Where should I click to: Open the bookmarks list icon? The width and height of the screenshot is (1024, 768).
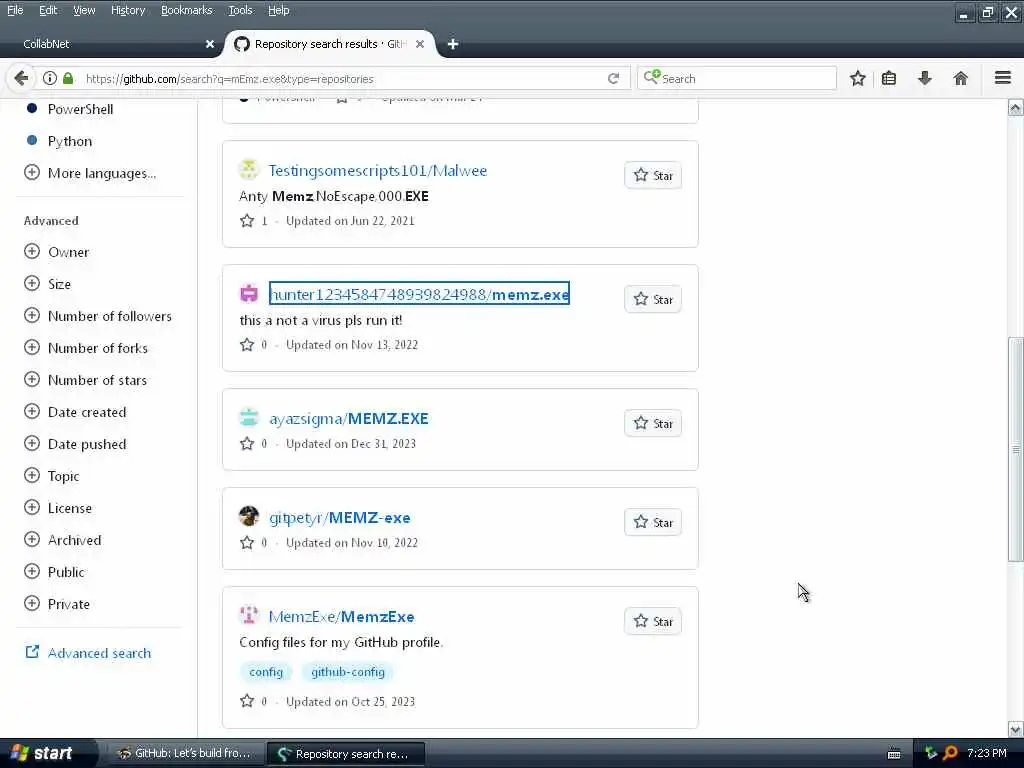889,78
